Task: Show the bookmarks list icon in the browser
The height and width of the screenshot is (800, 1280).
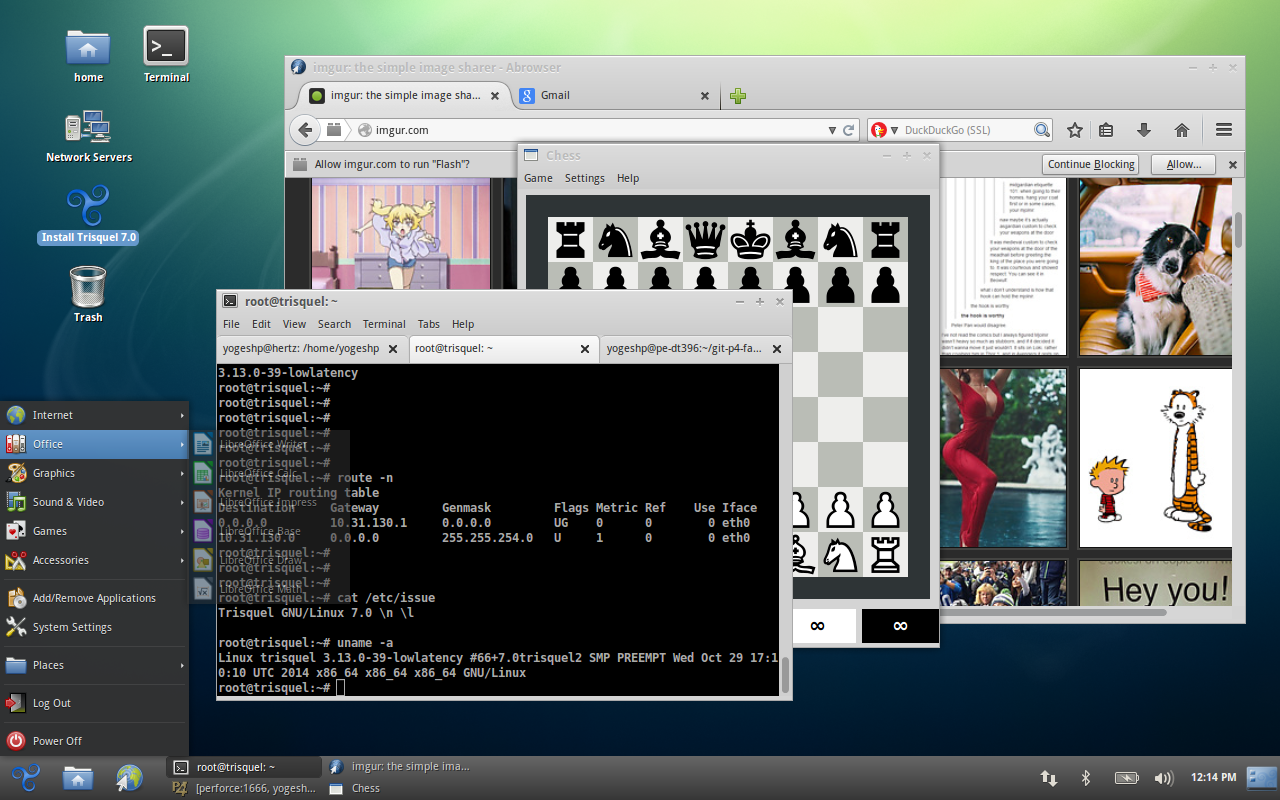Action: (1106, 130)
